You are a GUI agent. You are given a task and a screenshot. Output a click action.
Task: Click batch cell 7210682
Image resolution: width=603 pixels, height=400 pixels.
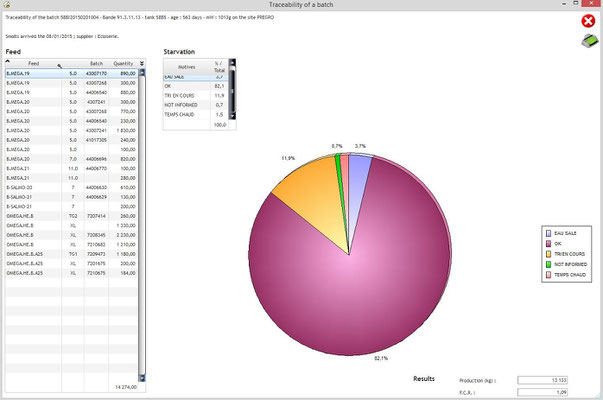click(x=96, y=245)
